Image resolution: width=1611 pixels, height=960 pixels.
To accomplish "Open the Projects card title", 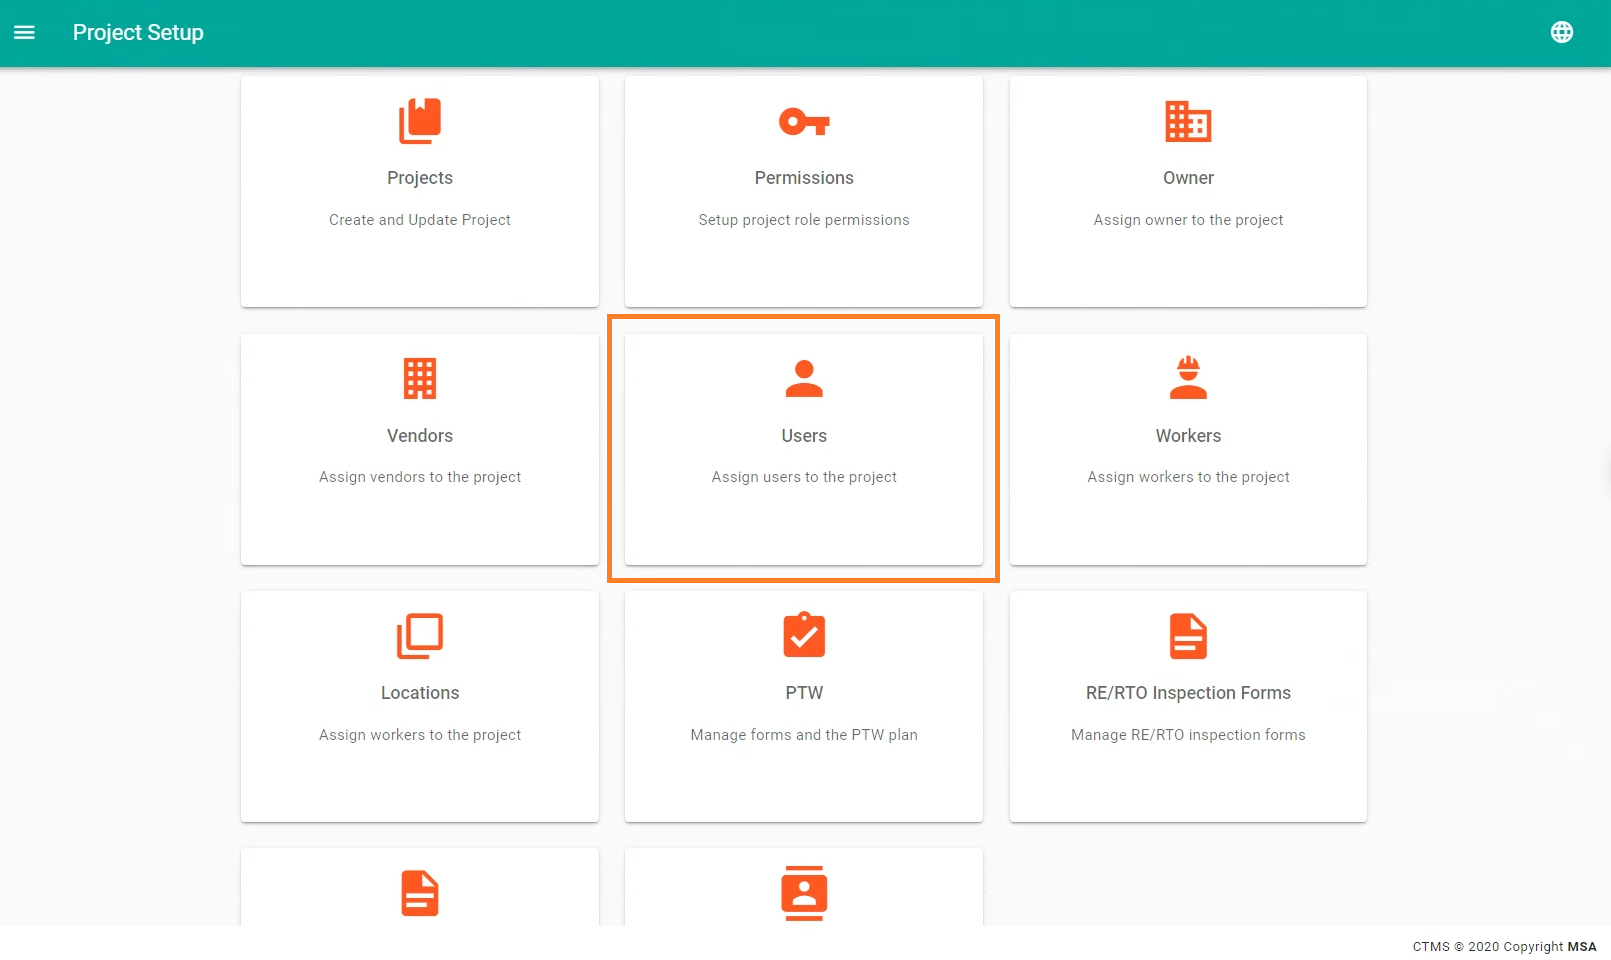I will [420, 178].
